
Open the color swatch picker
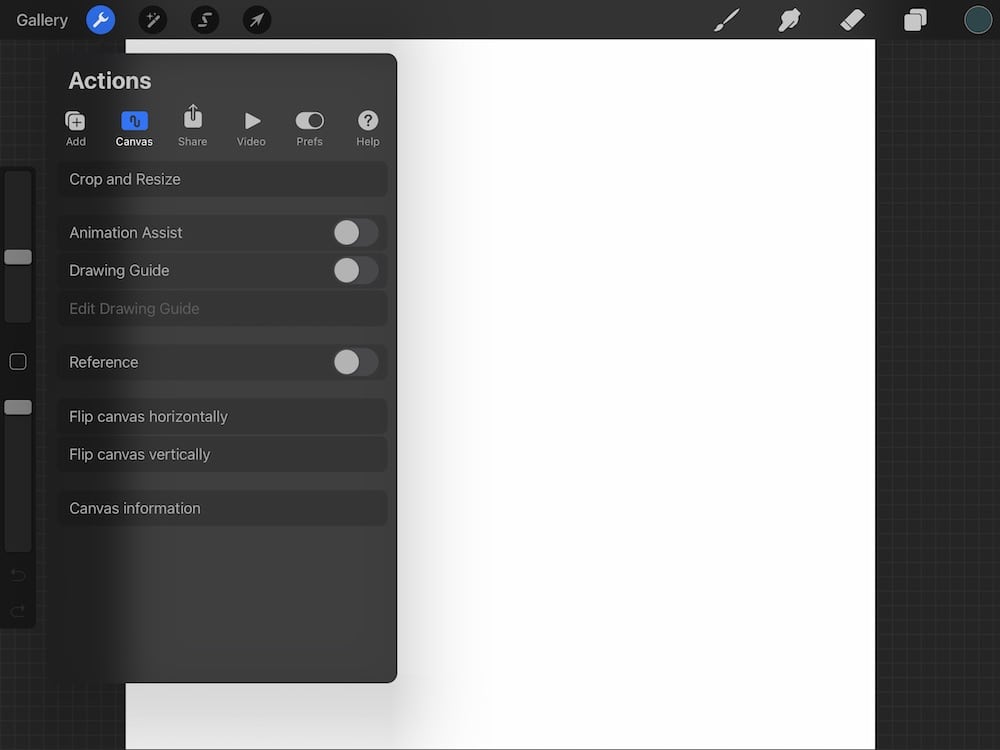point(978,19)
